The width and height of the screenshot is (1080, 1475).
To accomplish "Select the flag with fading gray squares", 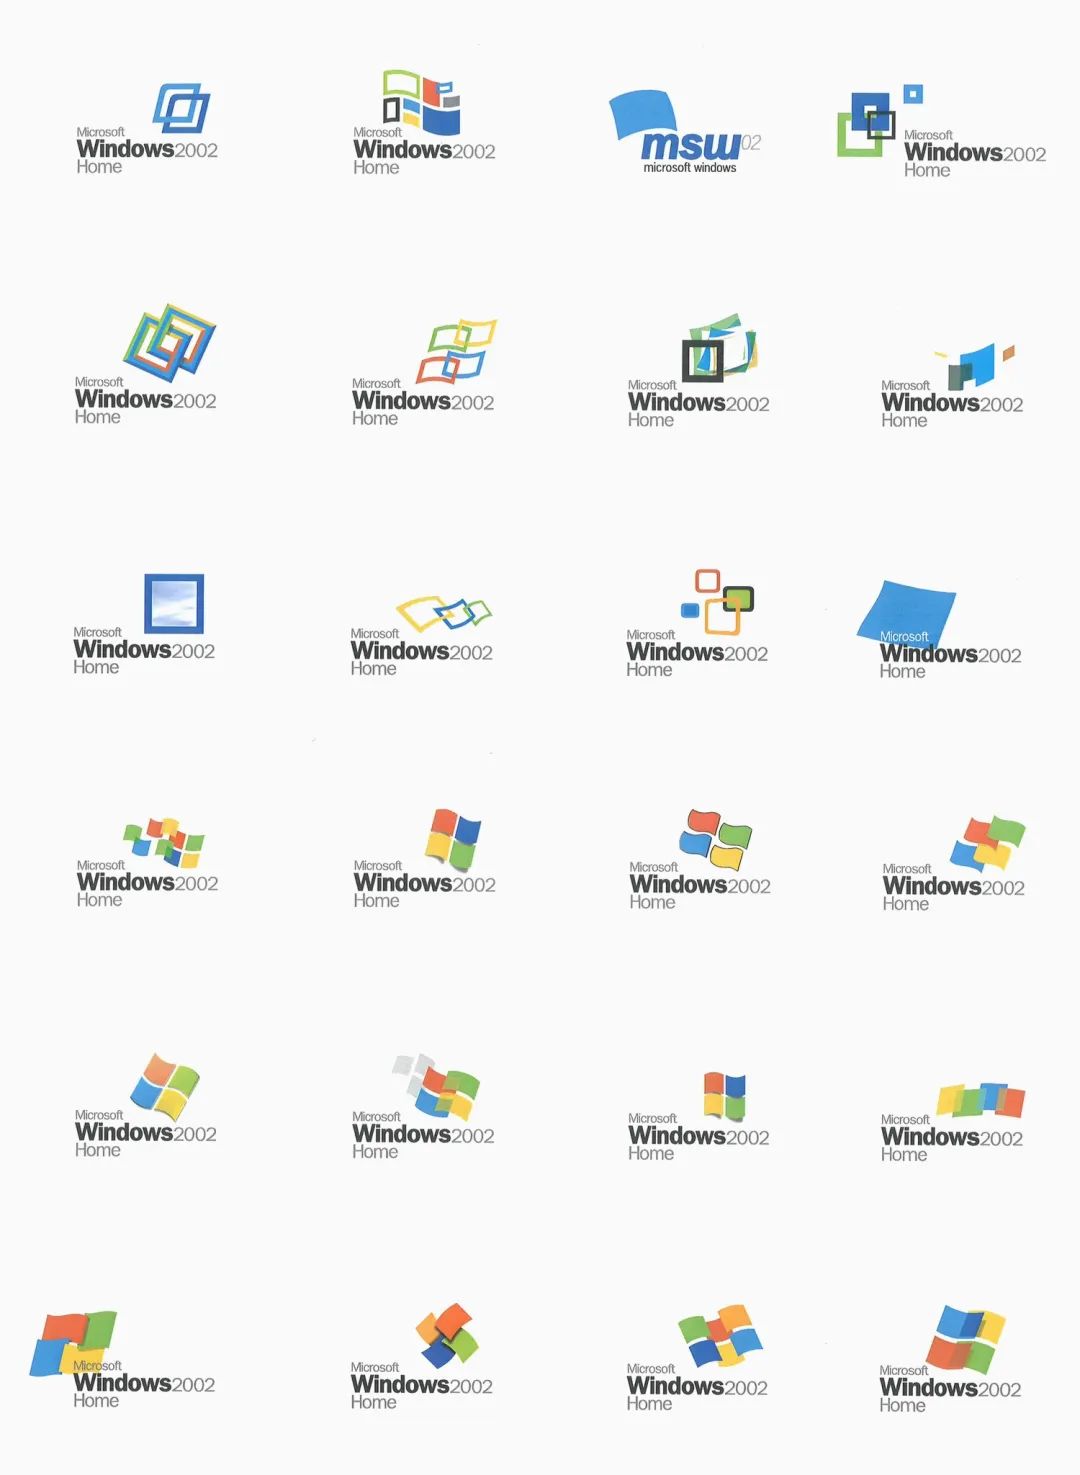I will pyautogui.click(x=436, y=1087).
